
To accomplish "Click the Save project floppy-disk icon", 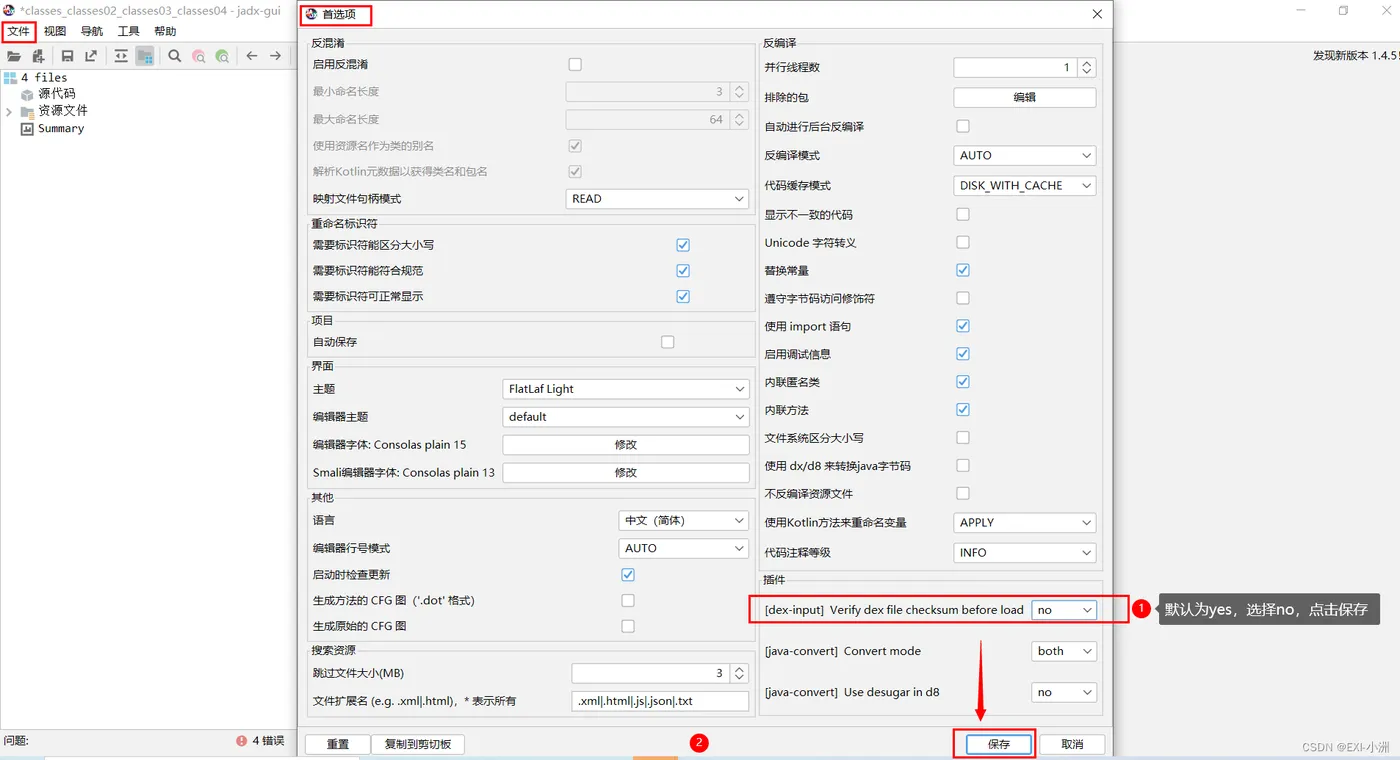I will click(x=67, y=57).
